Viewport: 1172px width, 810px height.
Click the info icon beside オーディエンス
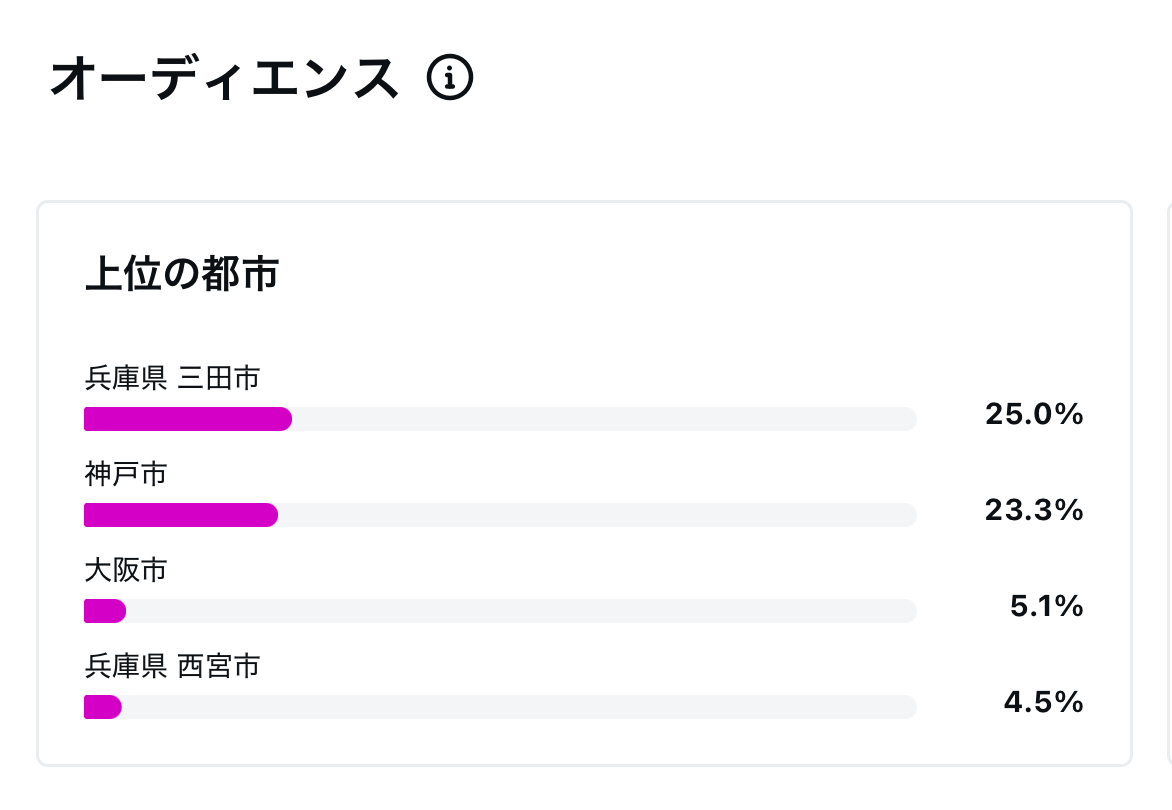450,77
